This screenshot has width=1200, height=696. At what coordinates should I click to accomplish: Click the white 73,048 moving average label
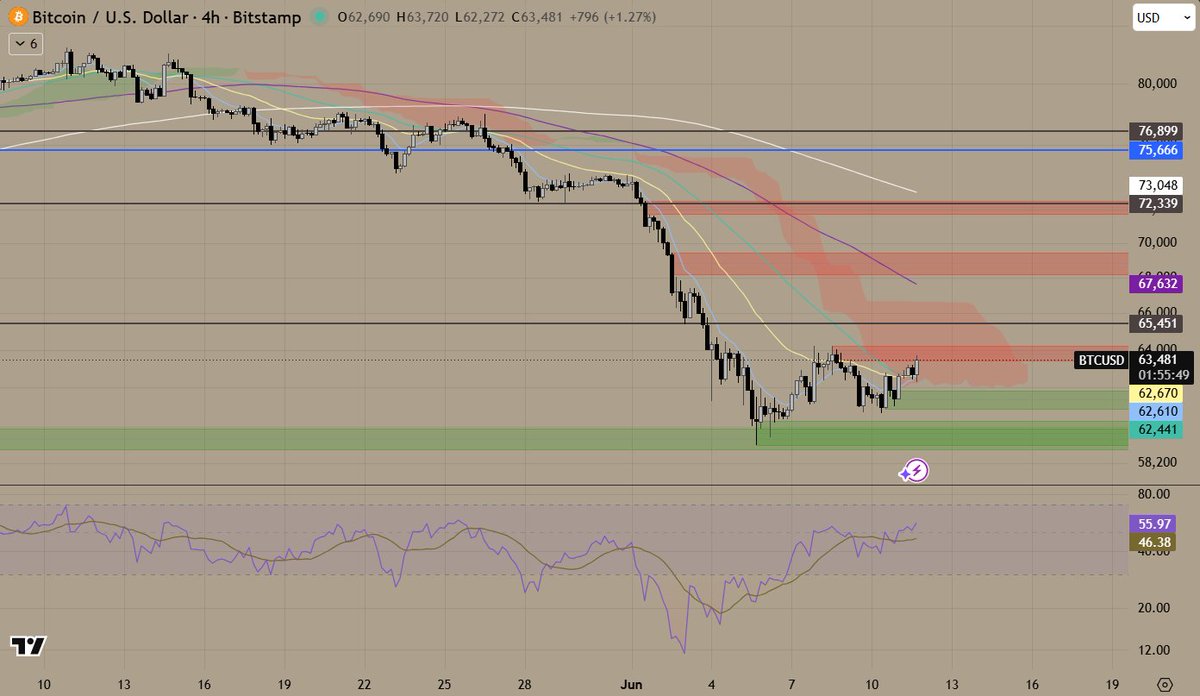1155,185
